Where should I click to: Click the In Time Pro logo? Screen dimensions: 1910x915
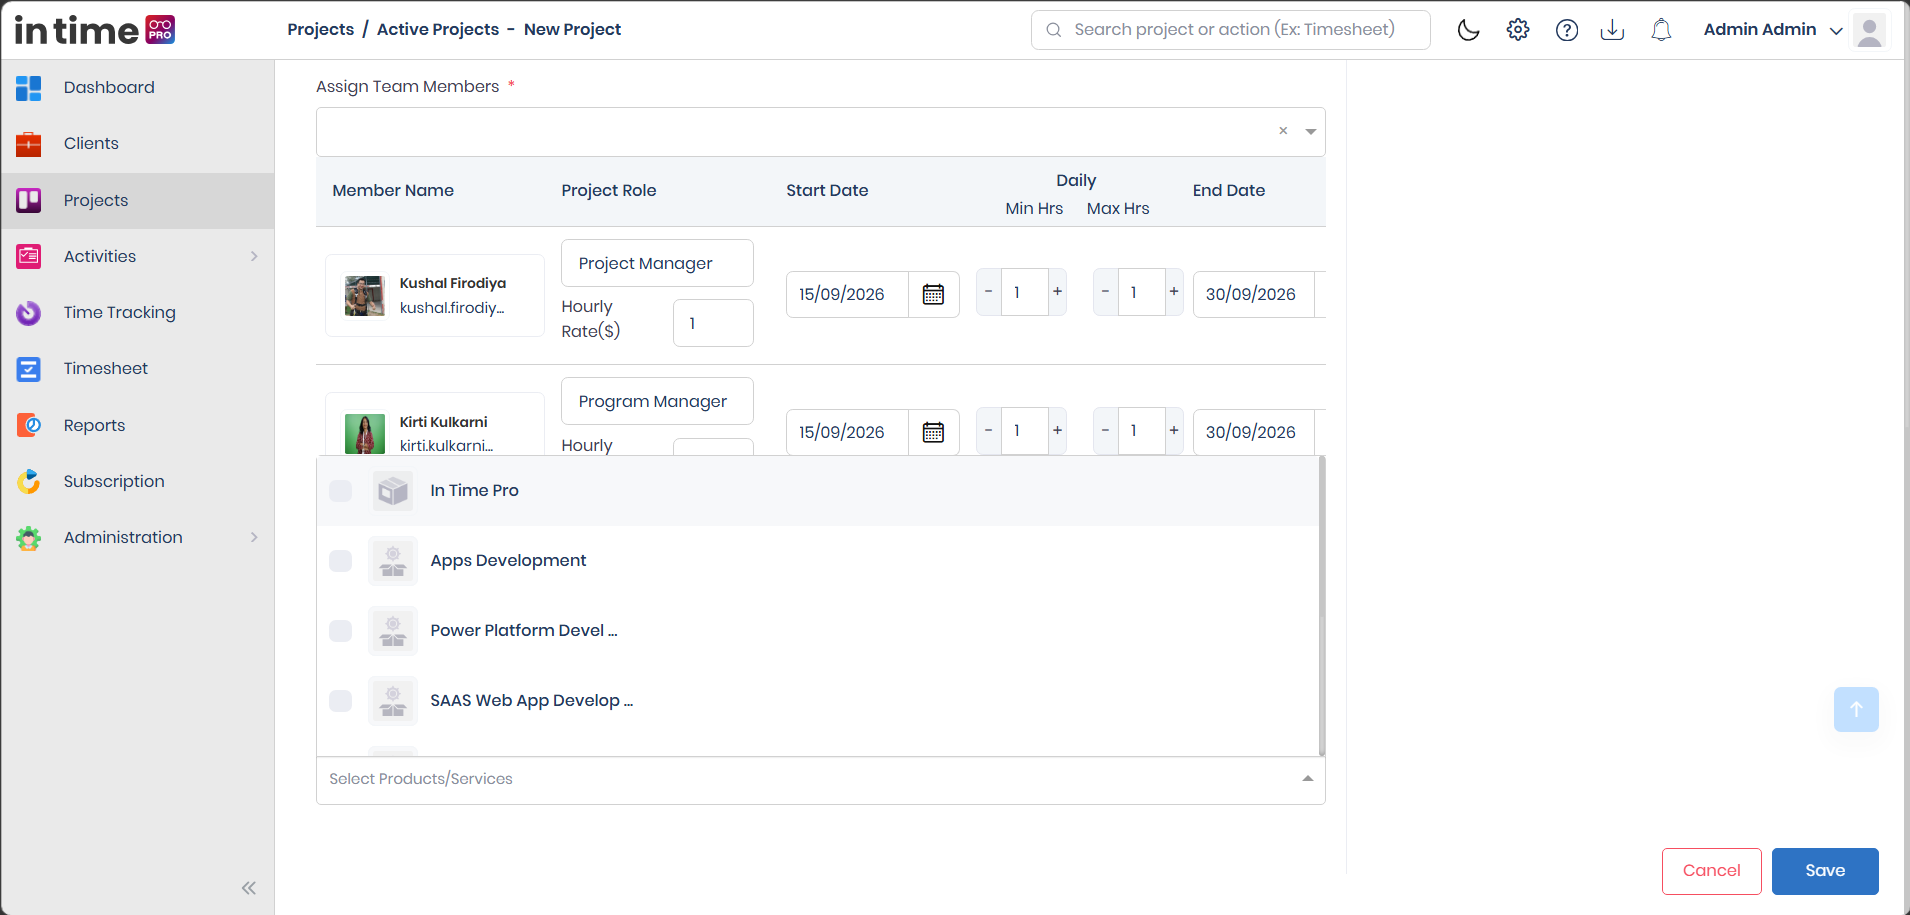[x=95, y=30]
